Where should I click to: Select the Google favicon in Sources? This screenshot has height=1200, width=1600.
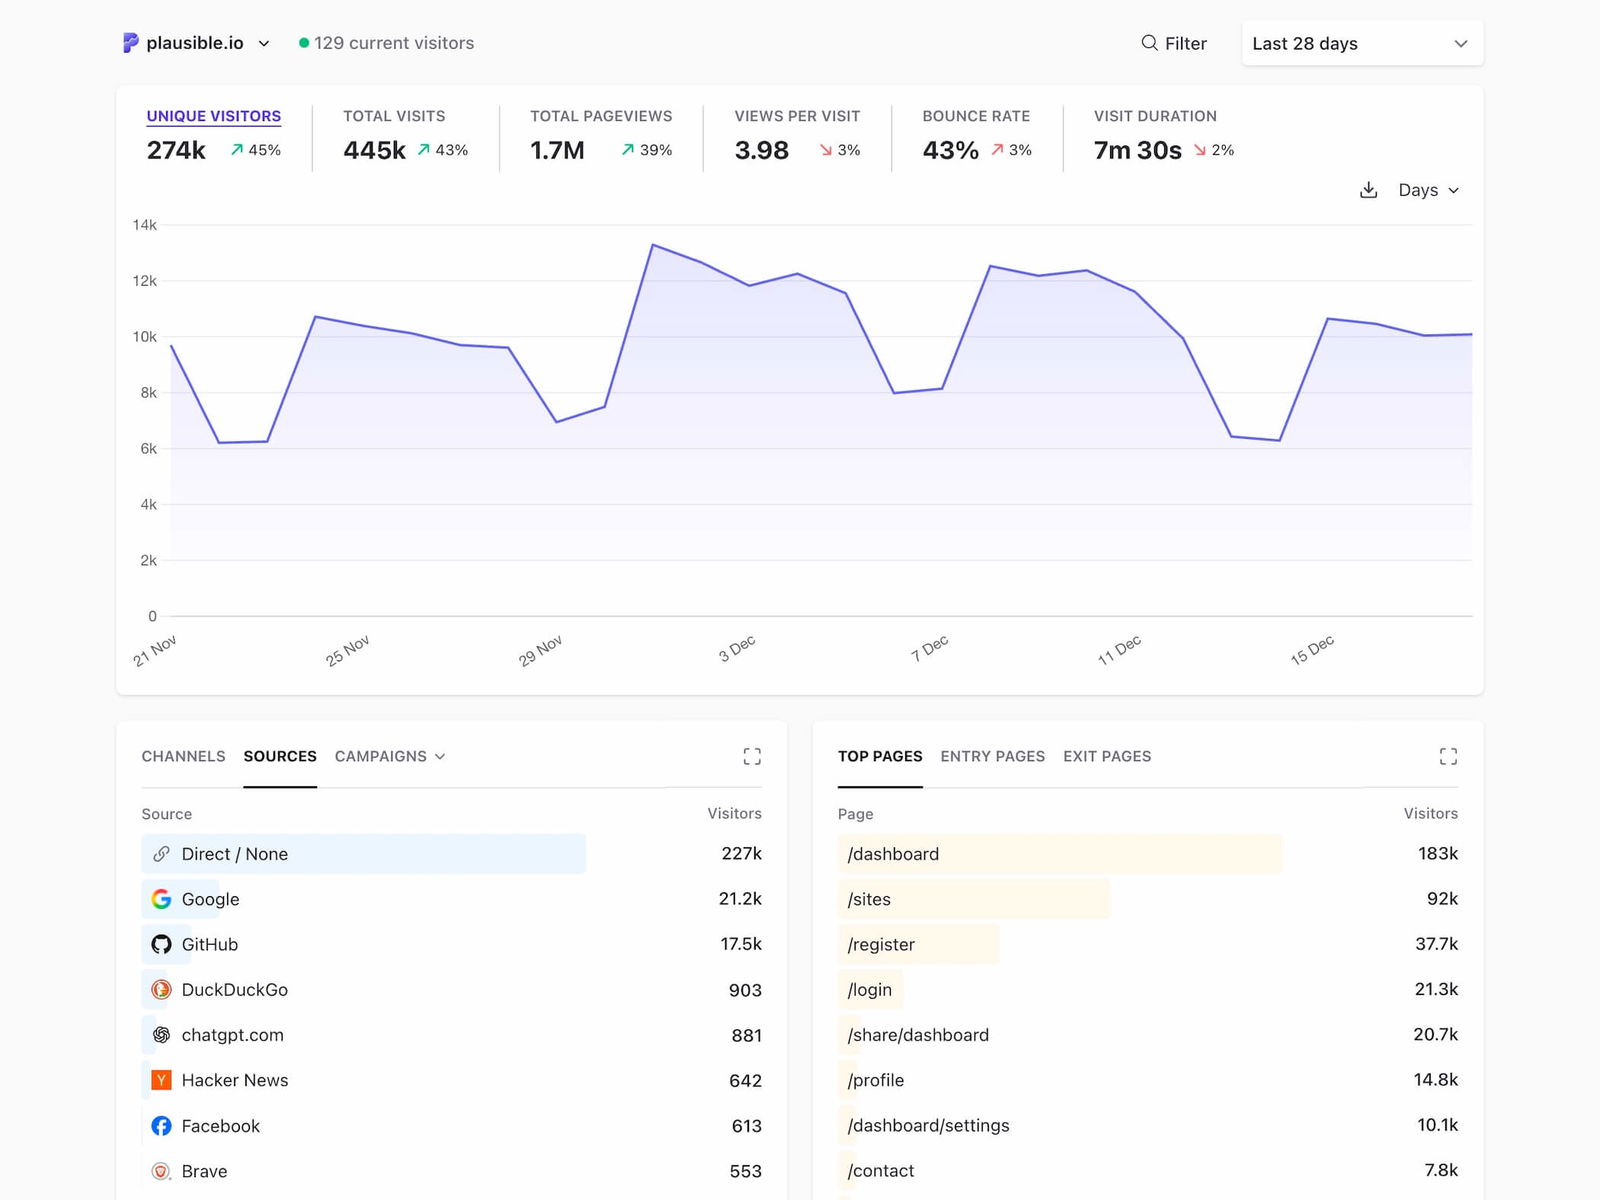click(161, 899)
